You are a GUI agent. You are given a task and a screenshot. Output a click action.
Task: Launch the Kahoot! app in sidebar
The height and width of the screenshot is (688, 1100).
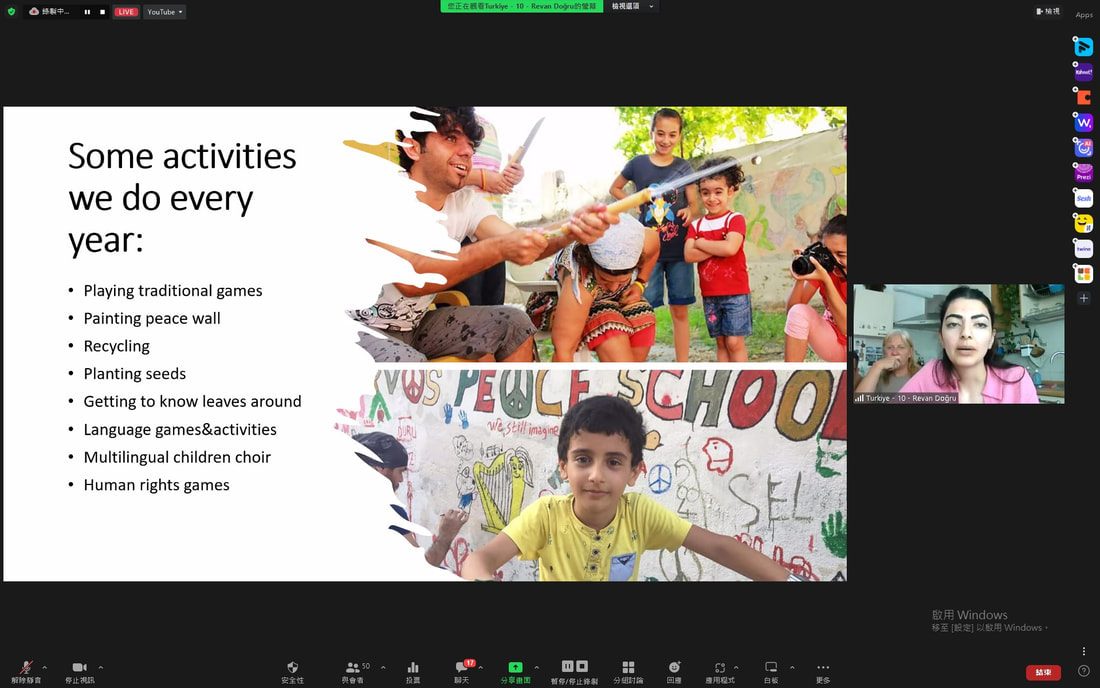tap(1083, 72)
